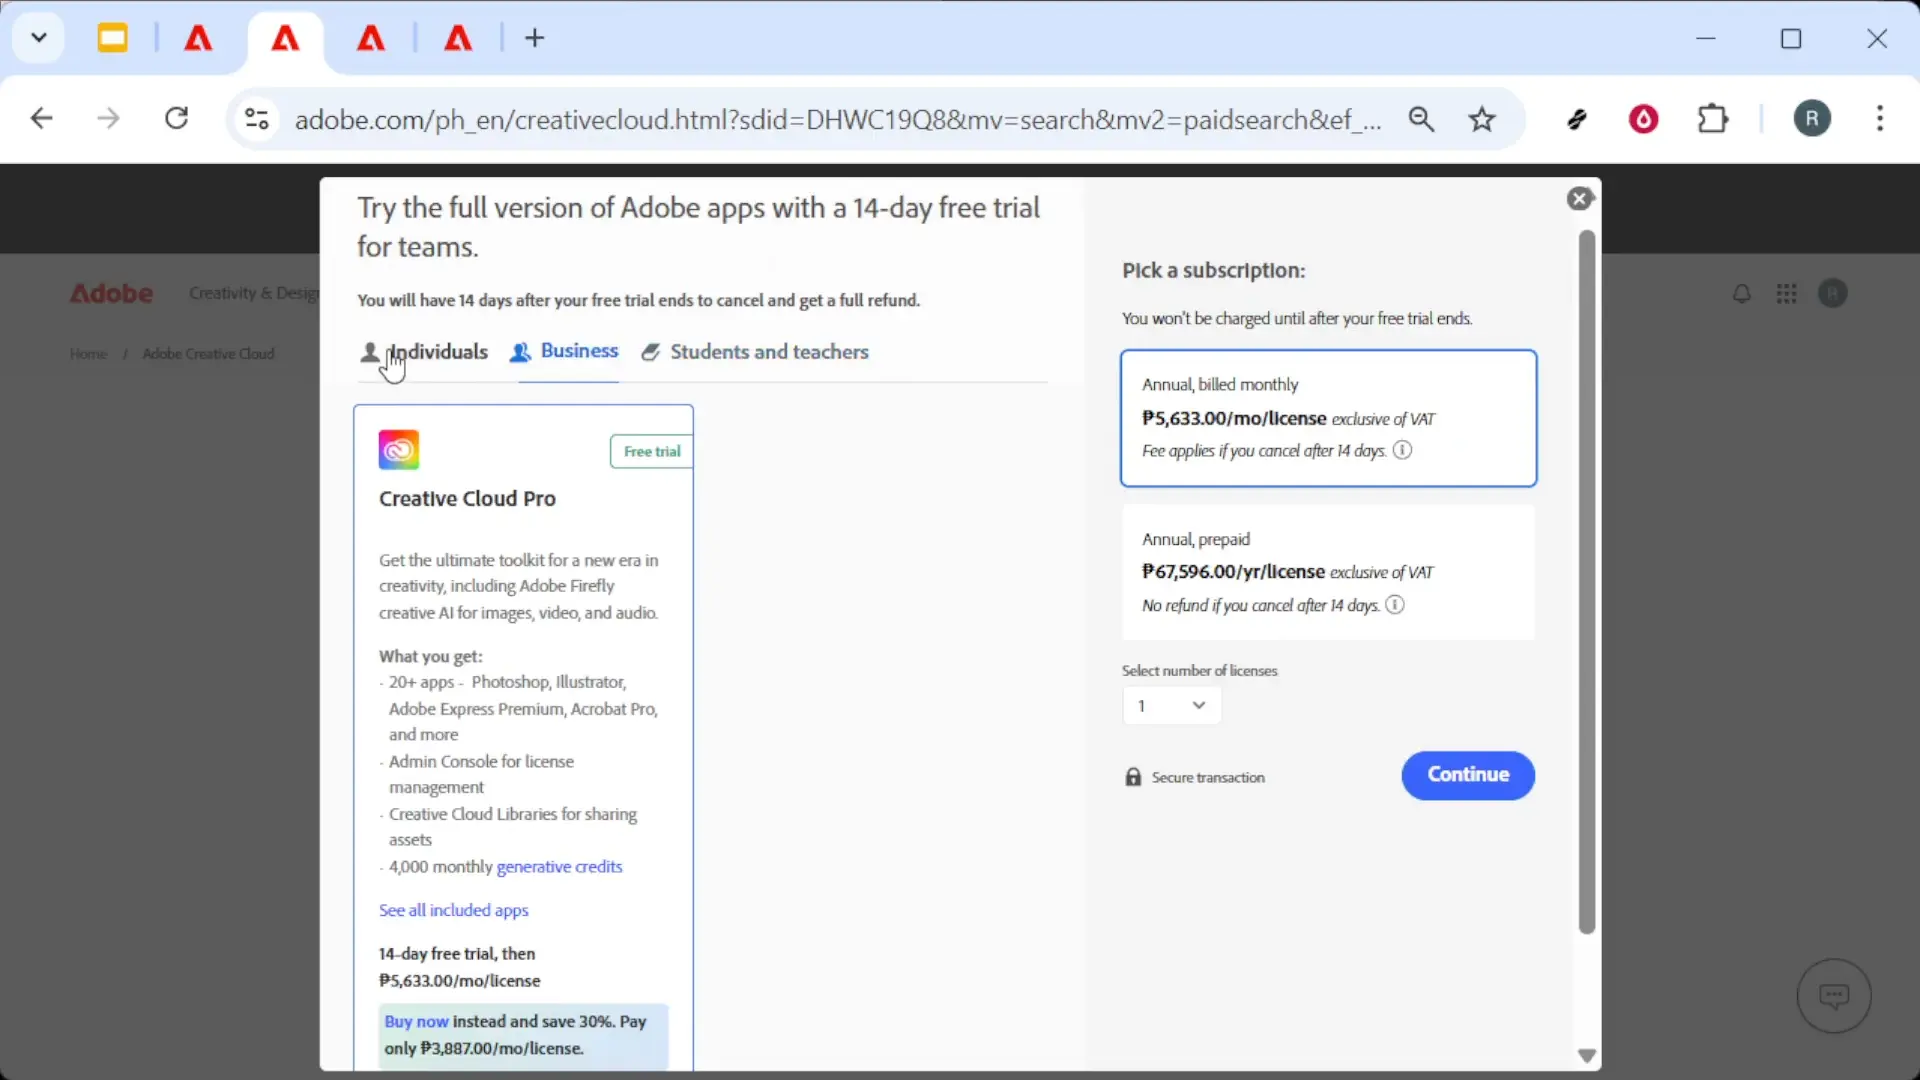This screenshot has height=1080, width=1920.
Task: Click the Adobe logo in page header
Action: [111, 293]
